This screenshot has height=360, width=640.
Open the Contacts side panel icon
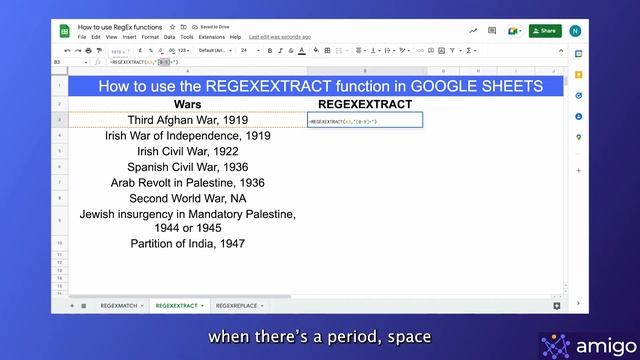[578, 117]
